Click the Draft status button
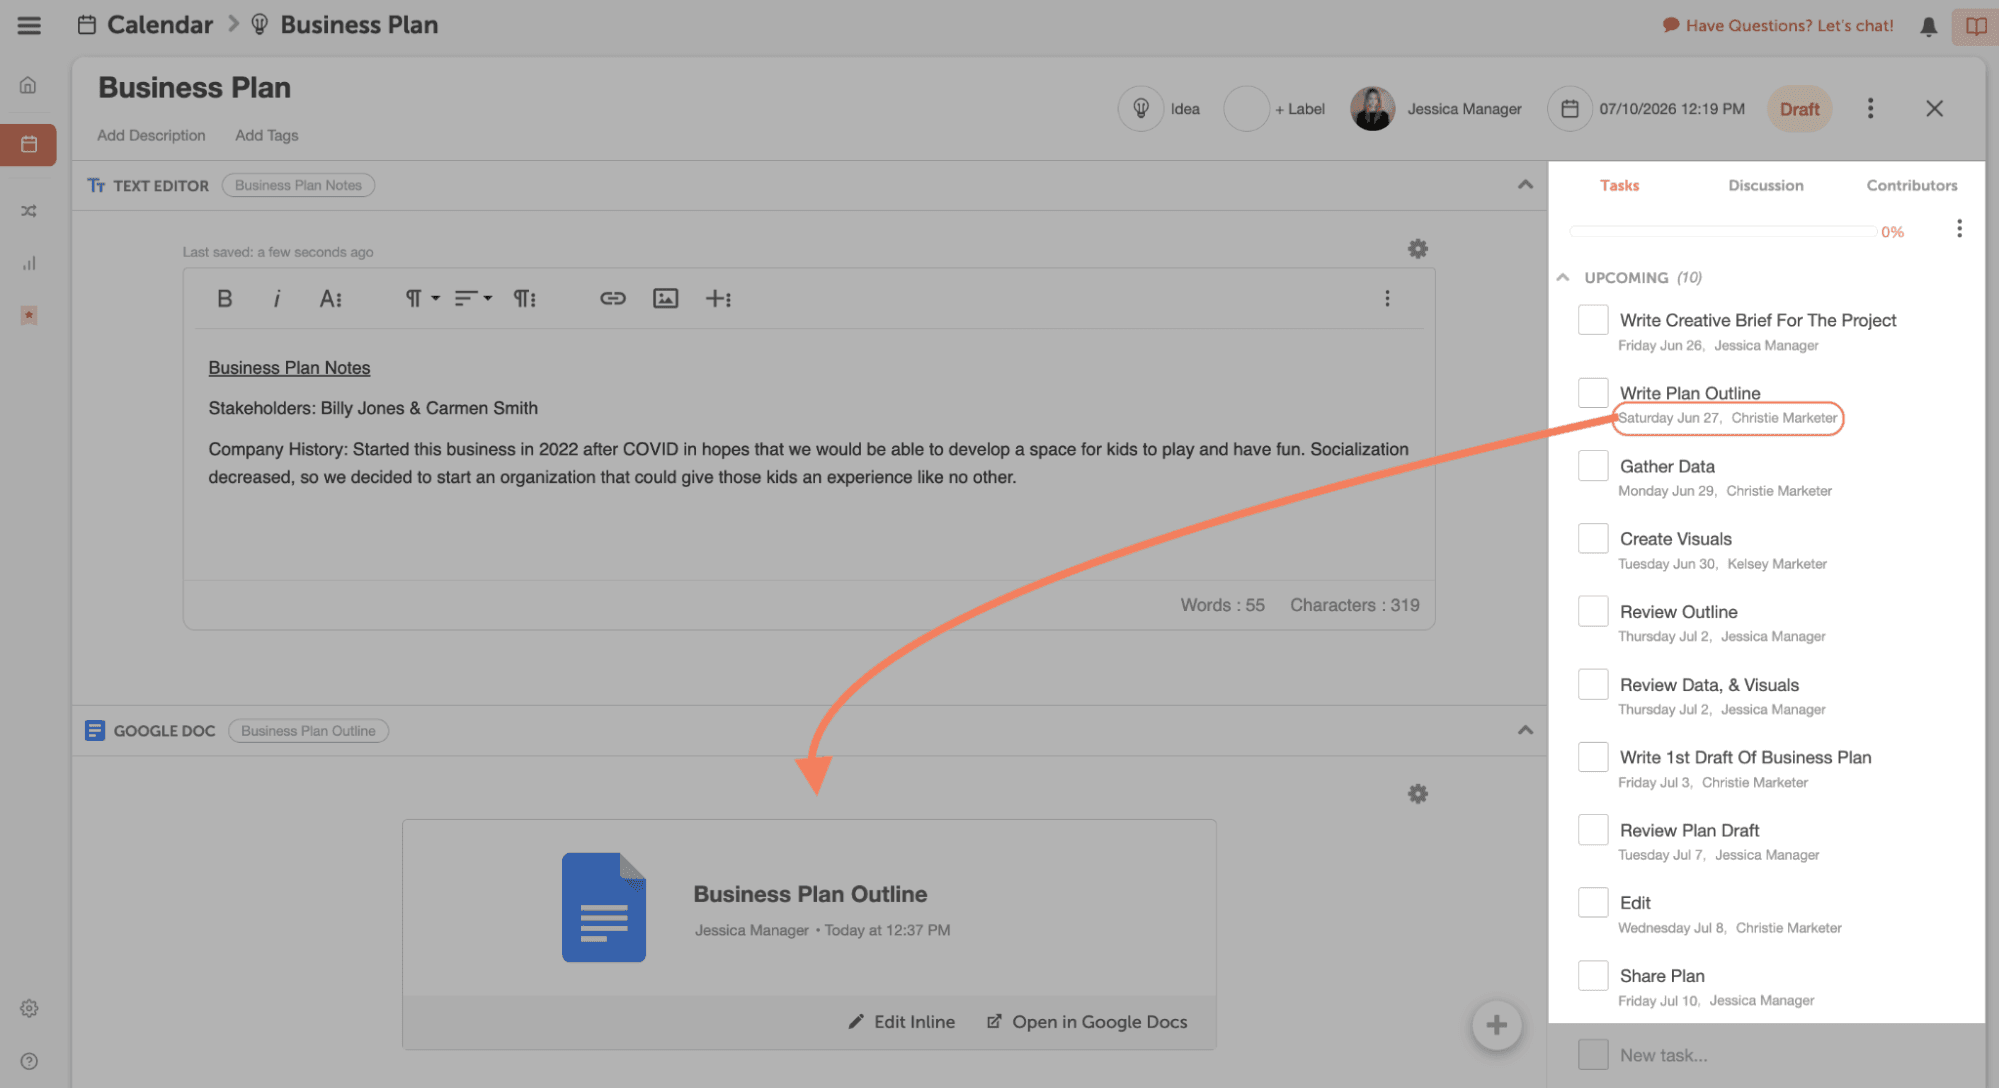Image resolution: width=1999 pixels, height=1089 pixels. pos(1798,109)
